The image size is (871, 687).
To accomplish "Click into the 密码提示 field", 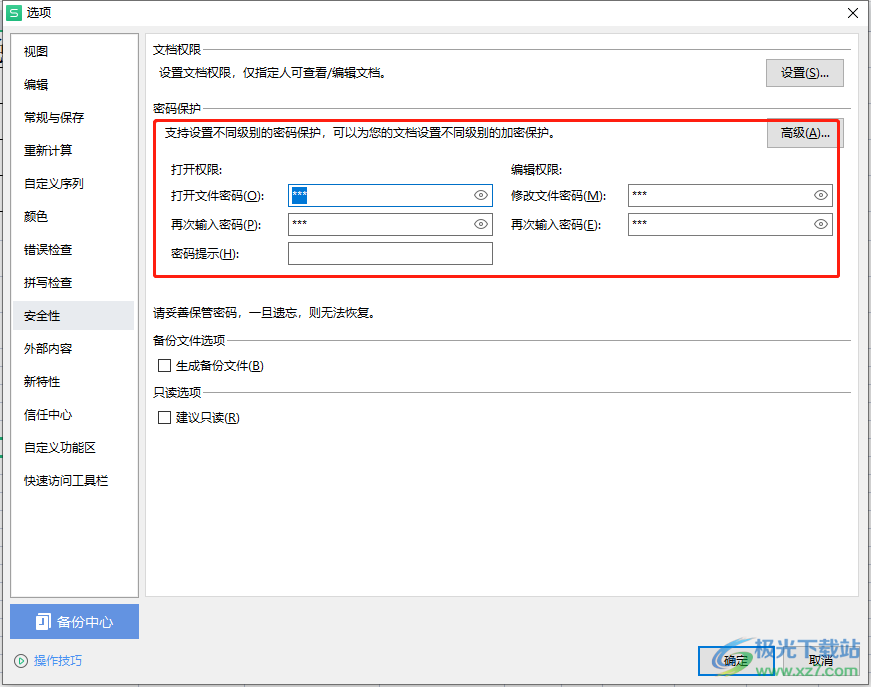I will pyautogui.click(x=390, y=253).
